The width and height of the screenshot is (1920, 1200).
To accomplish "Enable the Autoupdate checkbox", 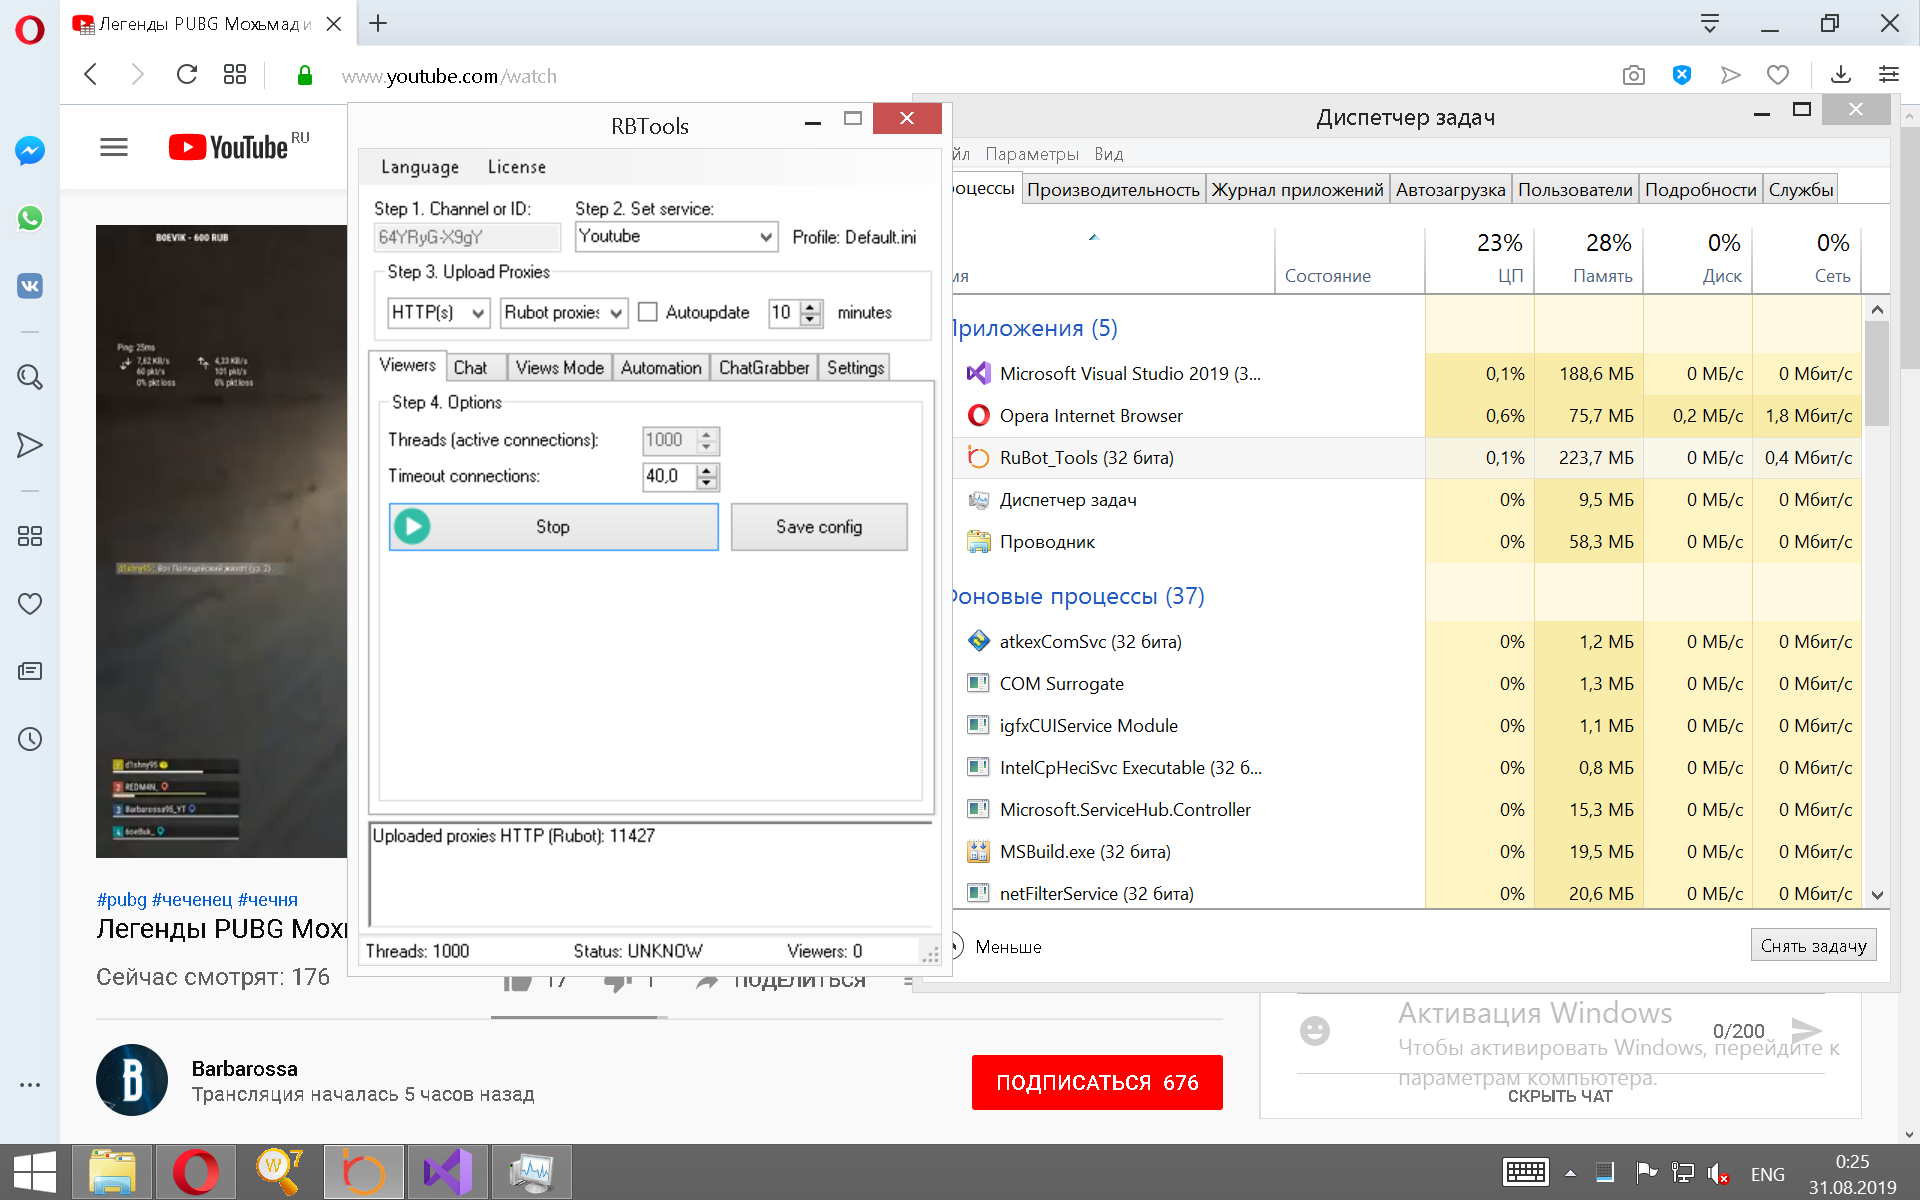I will point(648,312).
